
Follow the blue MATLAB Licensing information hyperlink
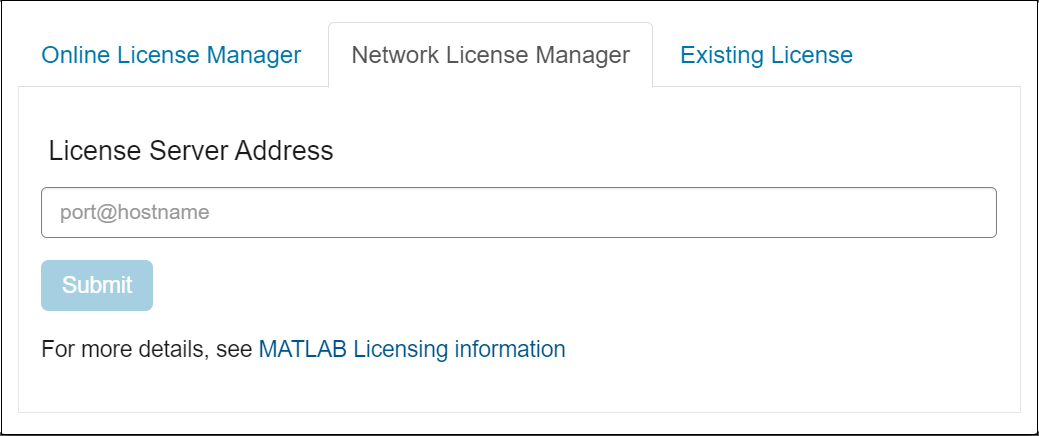(x=412, y=349)
